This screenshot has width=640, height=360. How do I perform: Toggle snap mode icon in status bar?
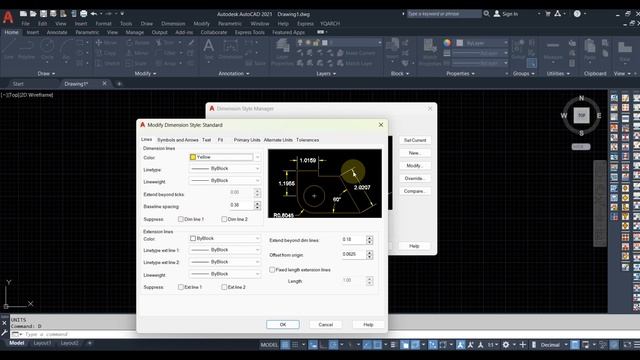pyautogui.click(x=295, y=345)
